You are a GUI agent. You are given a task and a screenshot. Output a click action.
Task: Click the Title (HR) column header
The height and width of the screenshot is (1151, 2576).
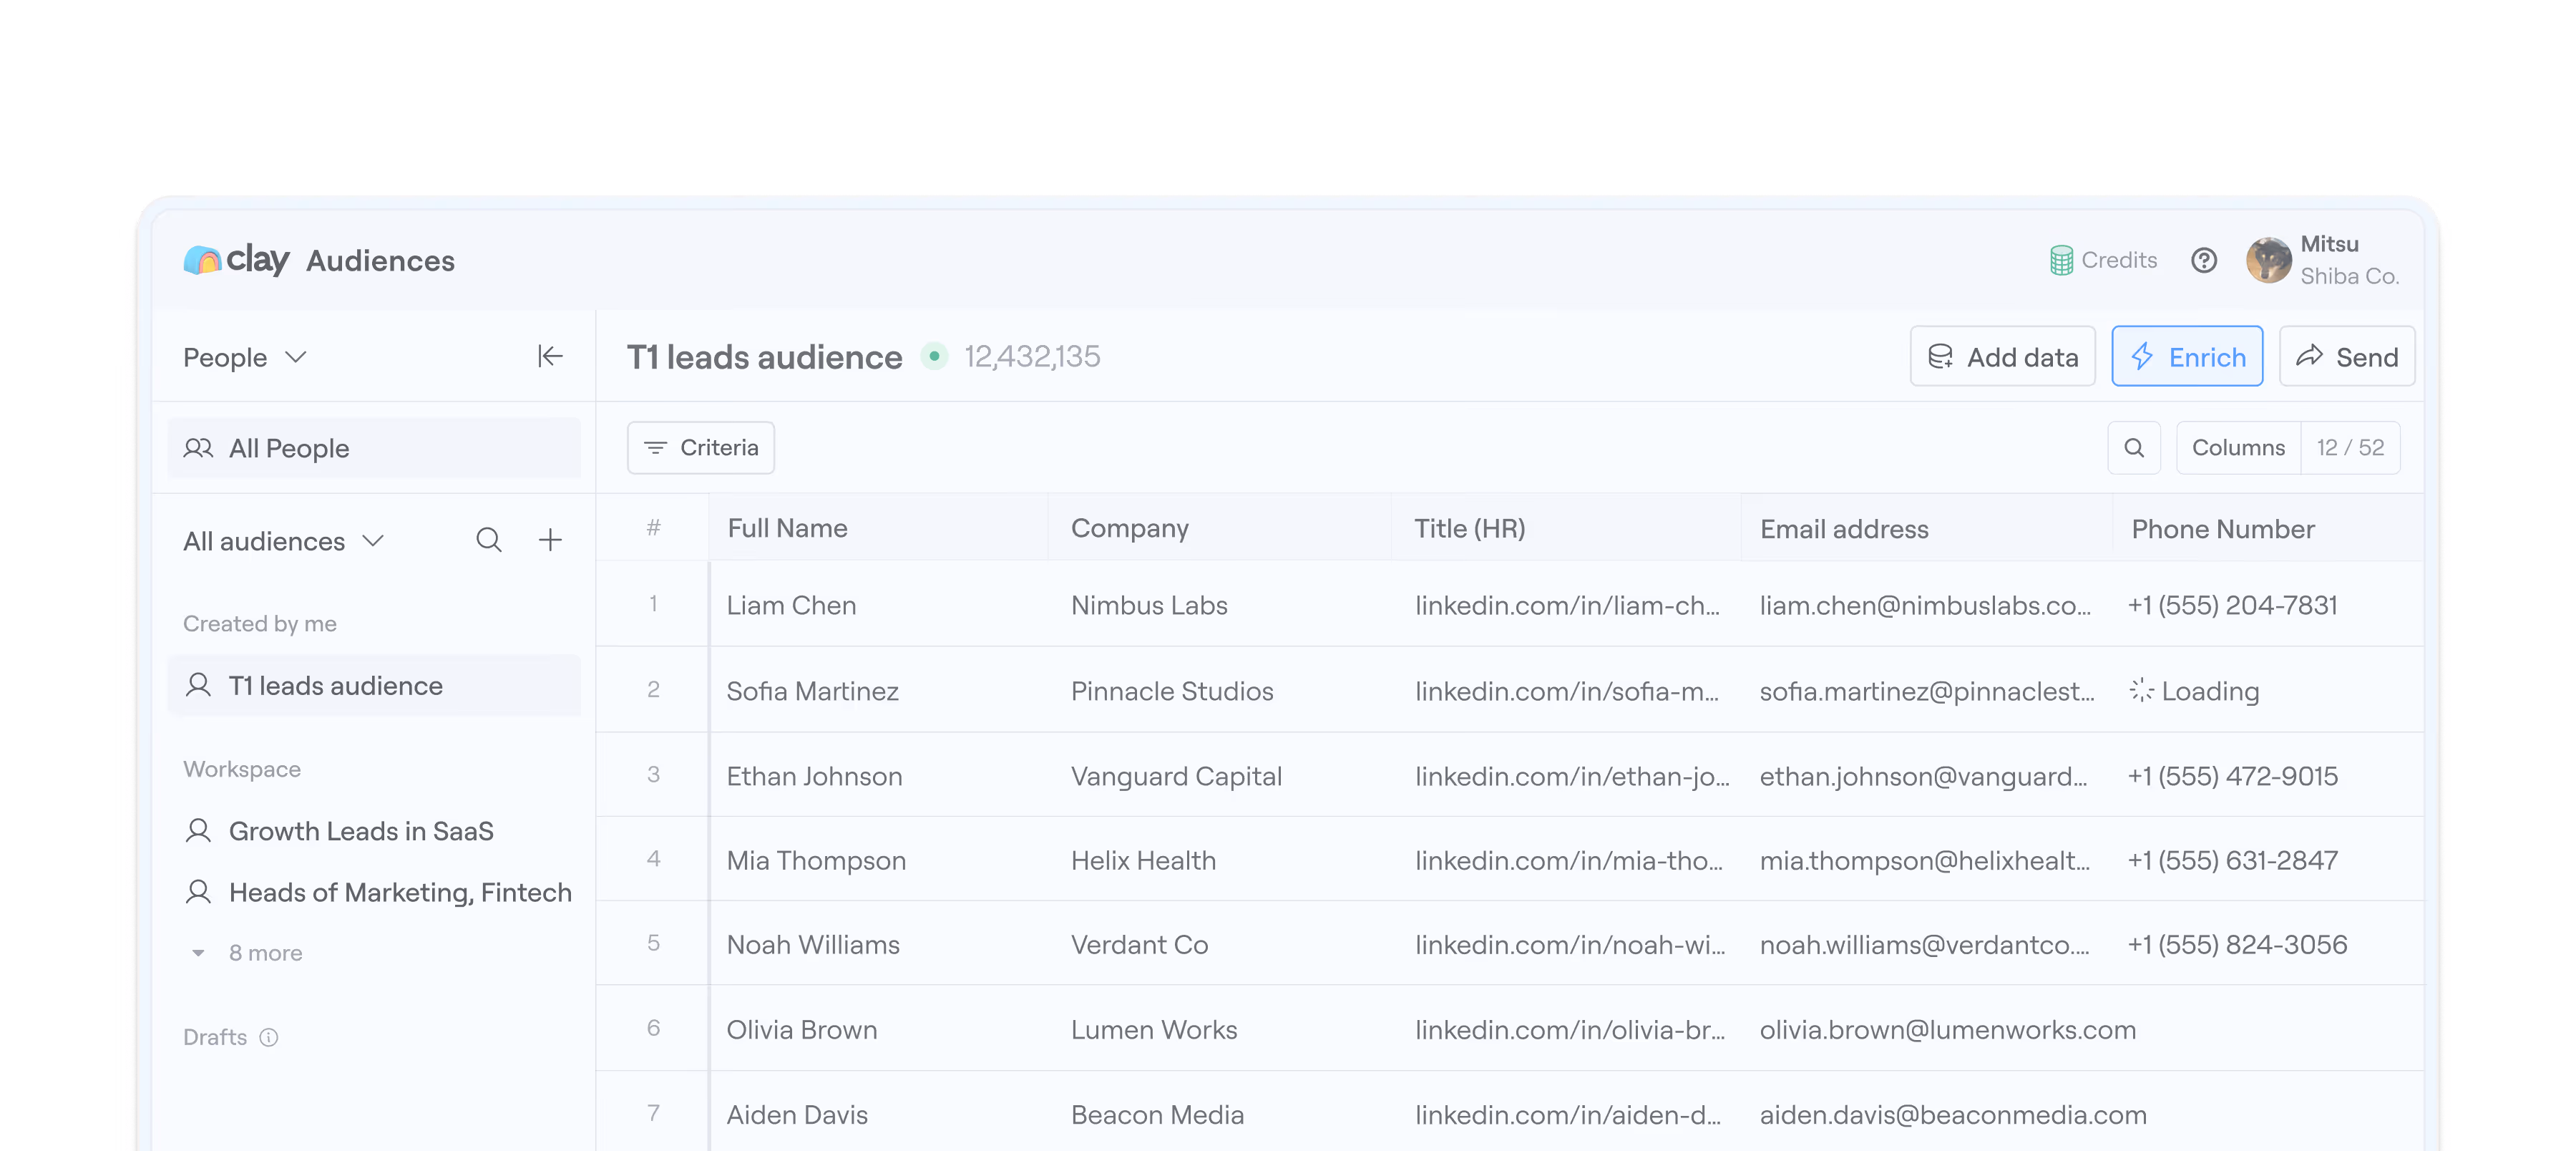point(1566,528)
